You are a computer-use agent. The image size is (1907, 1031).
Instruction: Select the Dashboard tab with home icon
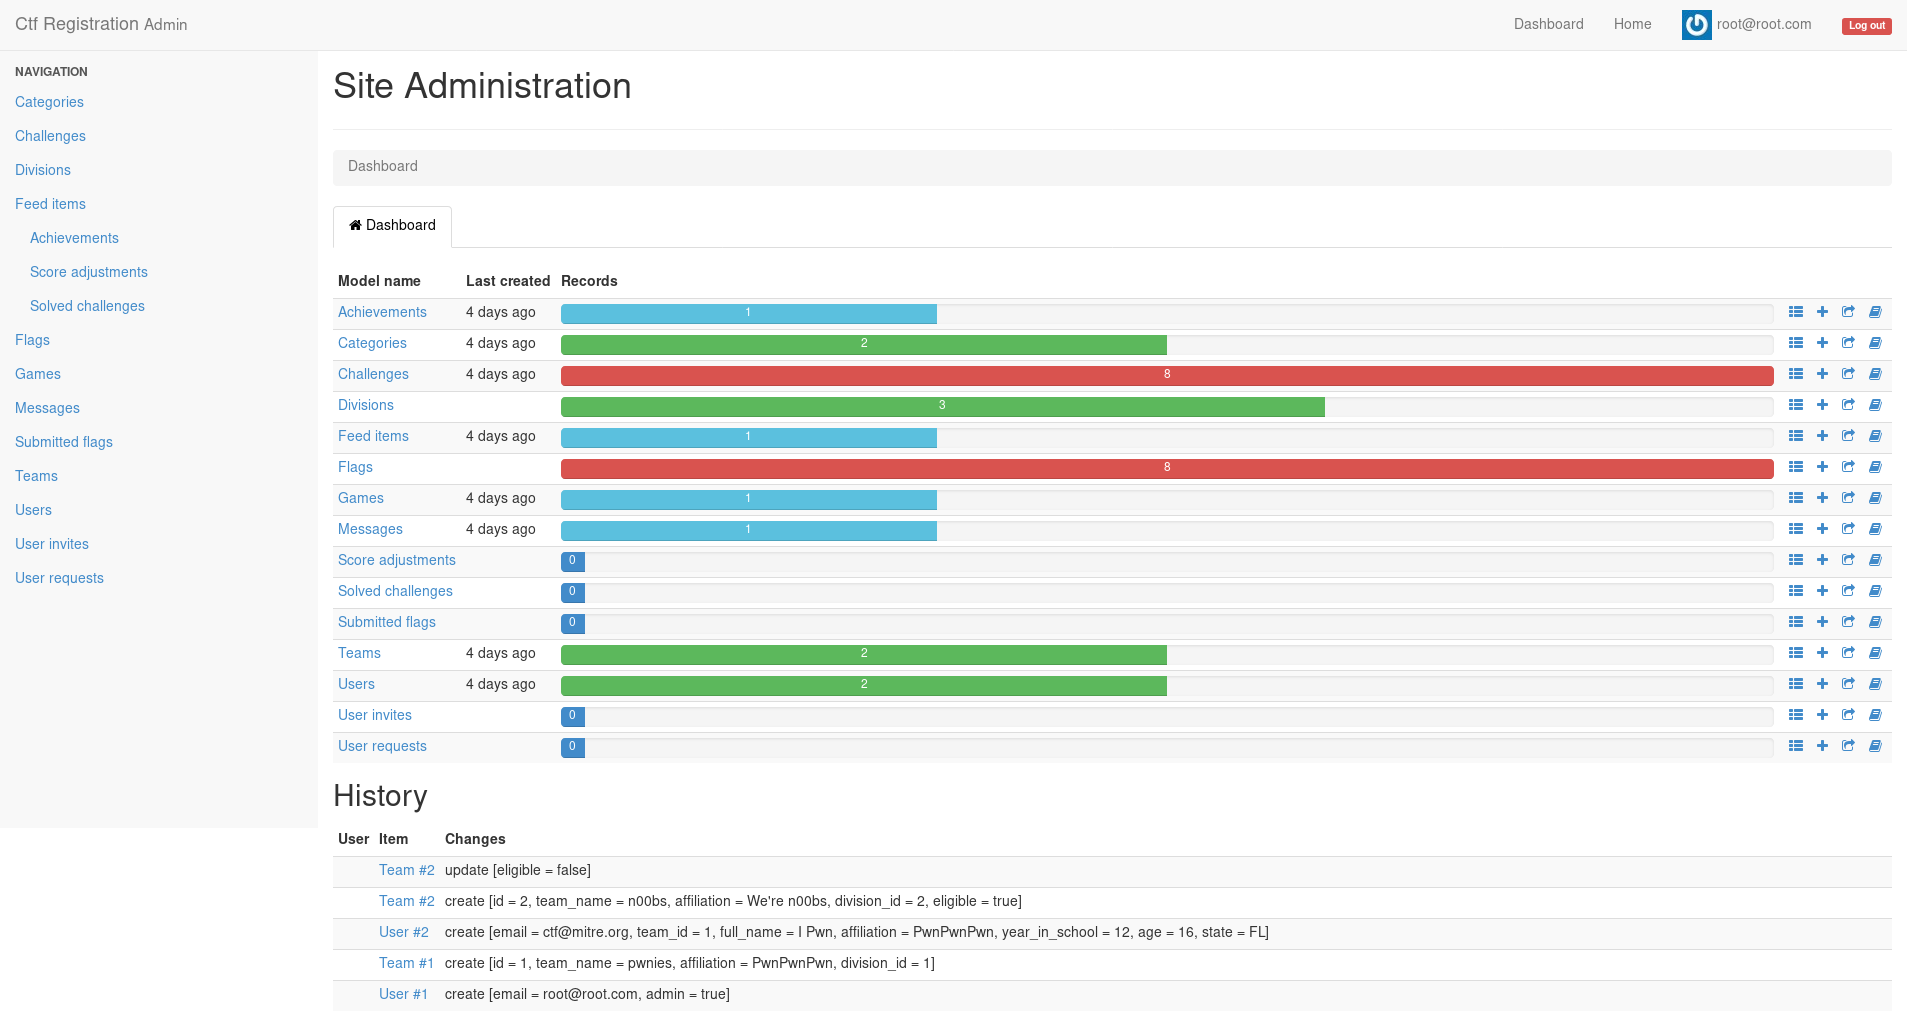(392, 226)
